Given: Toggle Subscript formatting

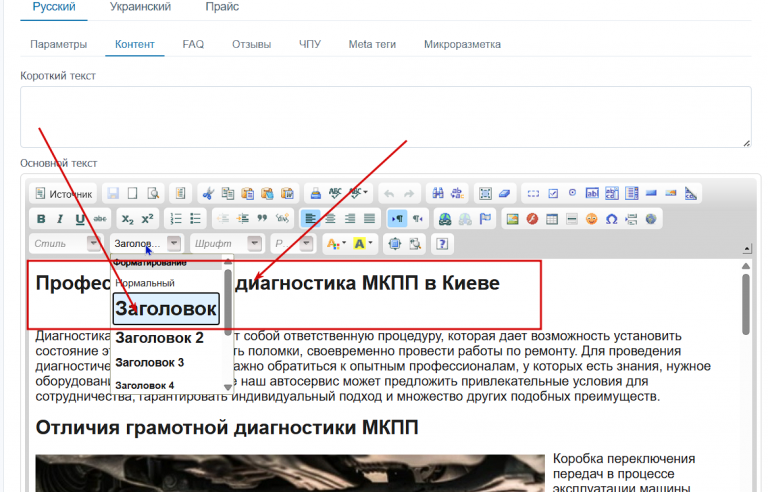Looking at the screenshot, I should tap(127, 219).
